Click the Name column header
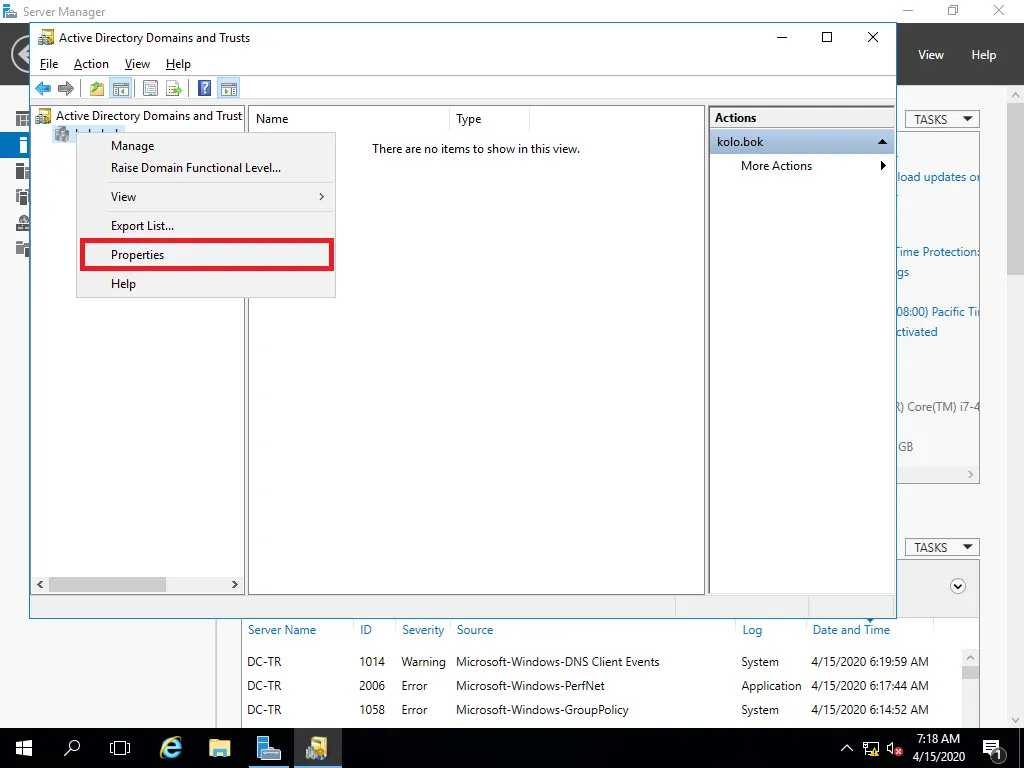Viewport: 1024px width, 768px height. pyautogui.click(x=349, y=119)
